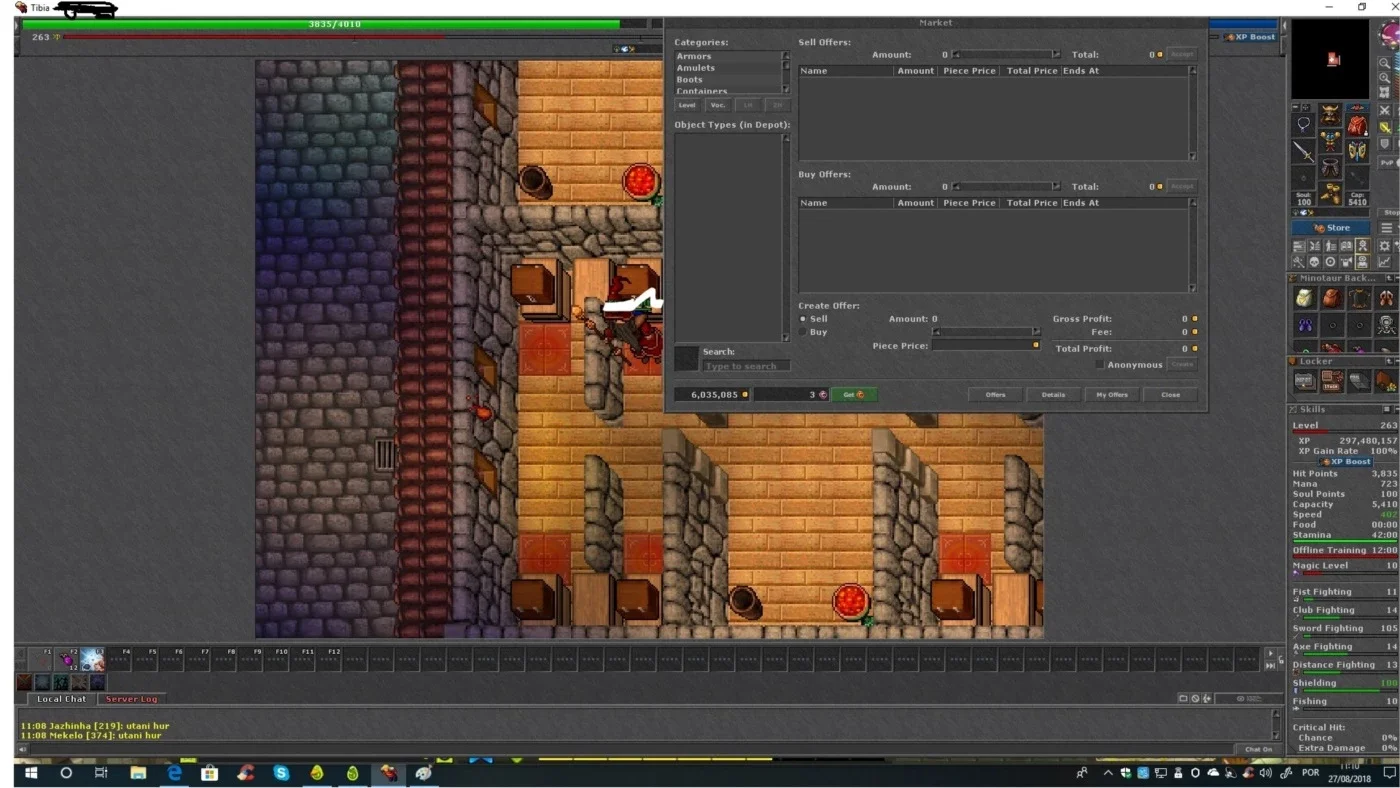The image size is (1400, 788).
Task: Click the shield equipment slot
Action: pos(1357,152)
